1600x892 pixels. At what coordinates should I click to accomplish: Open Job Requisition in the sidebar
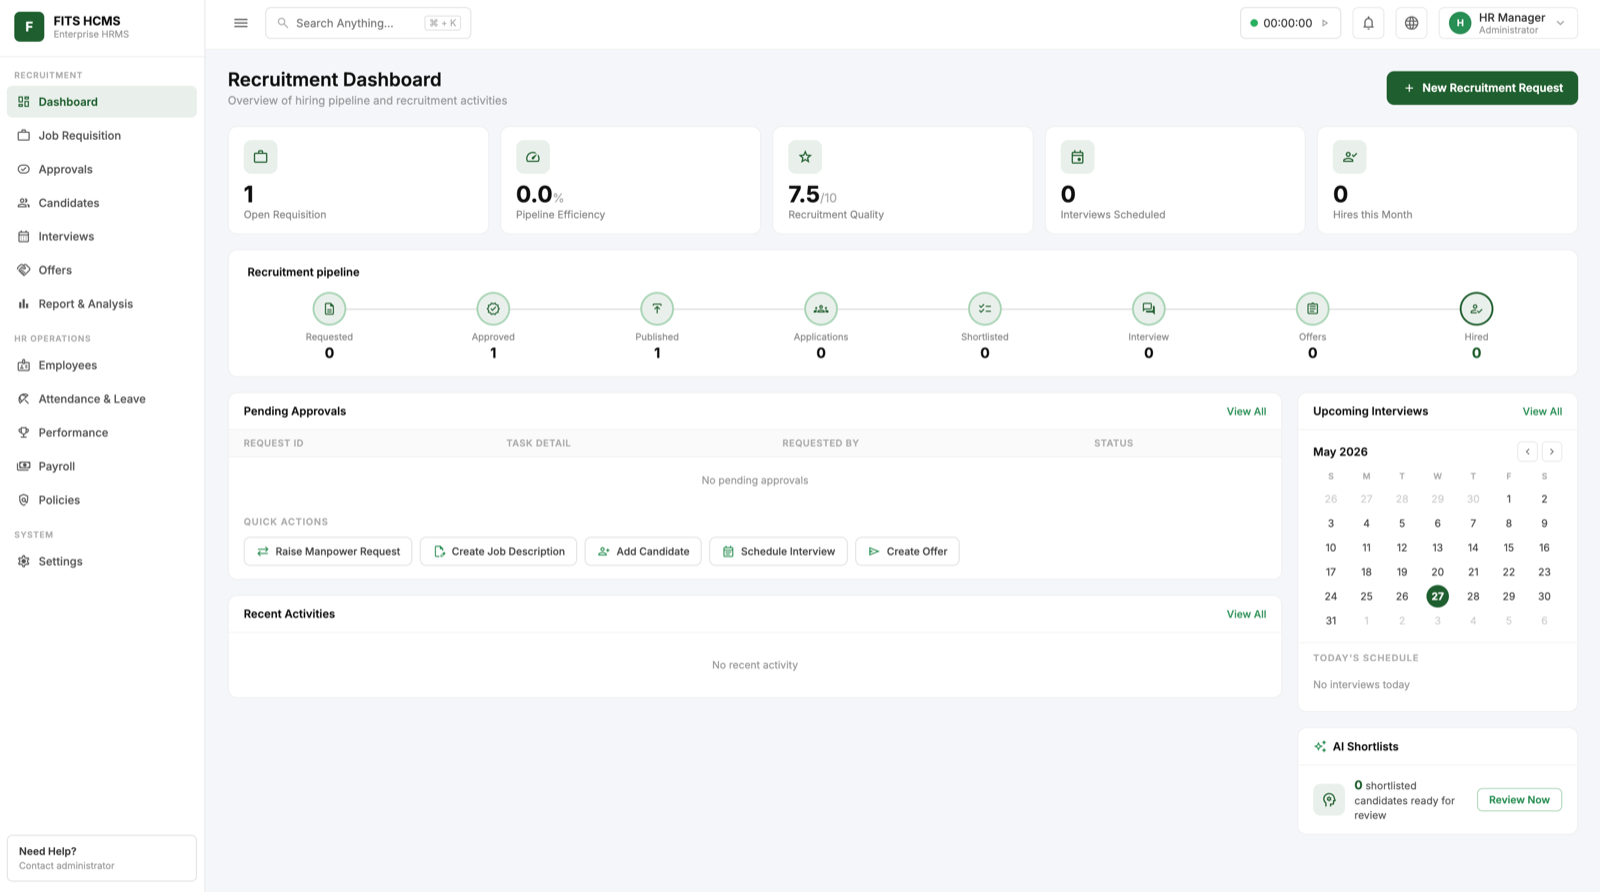coord(102,136)
